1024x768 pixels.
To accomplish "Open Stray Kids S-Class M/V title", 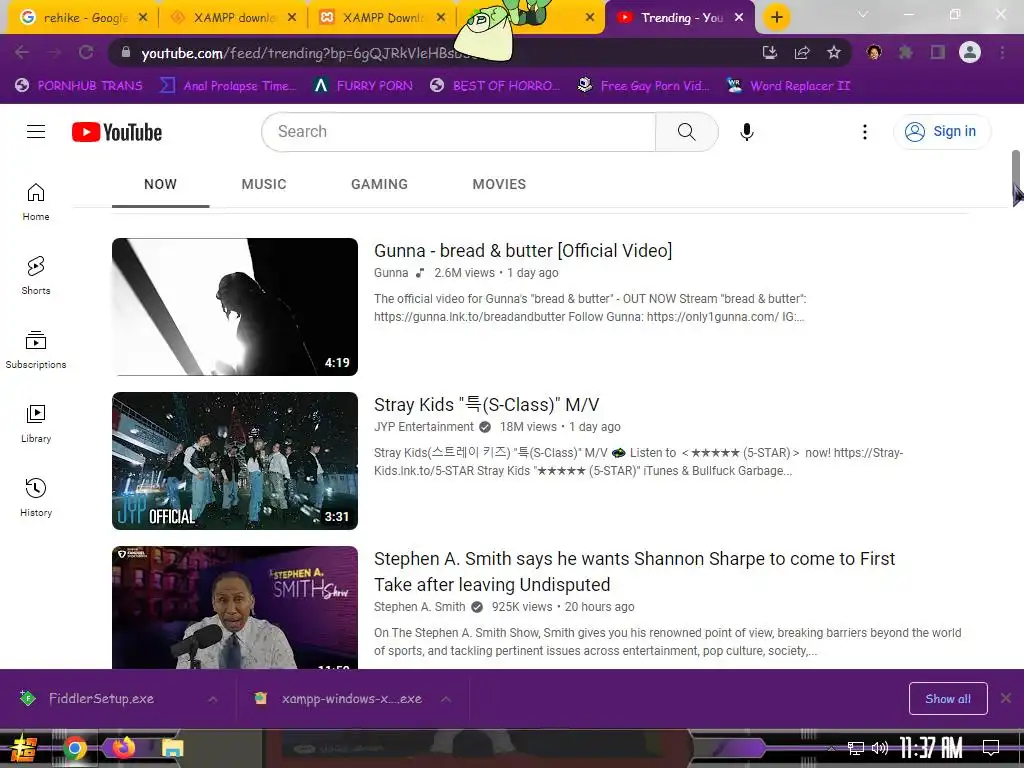I will click(x=487, y=405).
